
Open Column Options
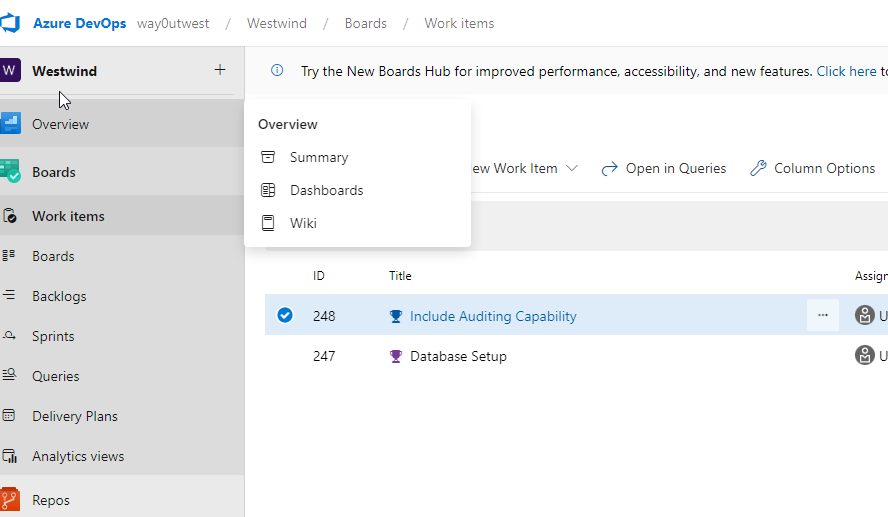(812, 168)
